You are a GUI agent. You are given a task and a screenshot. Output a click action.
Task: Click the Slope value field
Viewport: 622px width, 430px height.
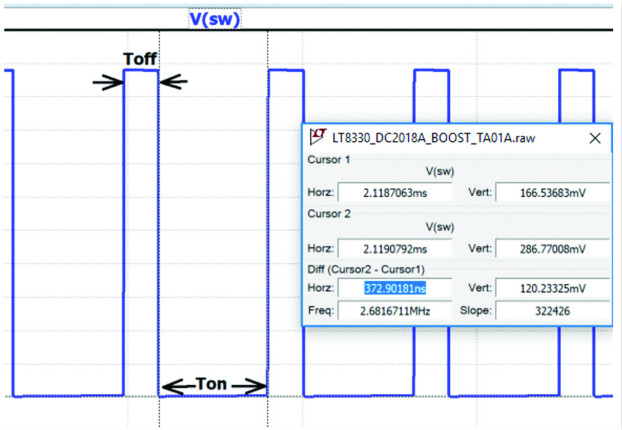pos(551,311)
